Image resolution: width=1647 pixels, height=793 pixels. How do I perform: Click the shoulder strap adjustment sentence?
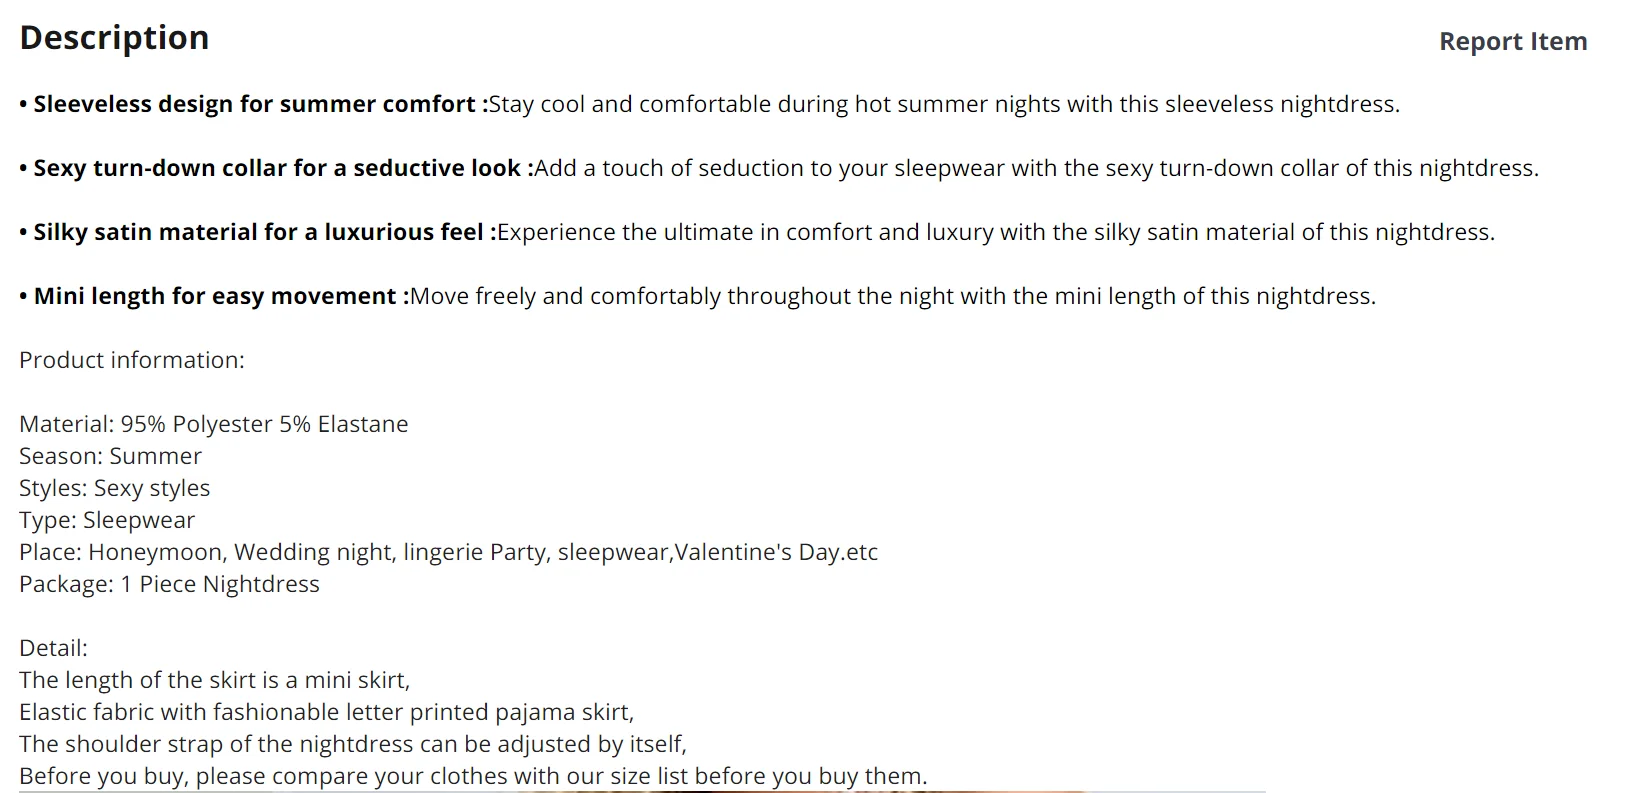[352, 744]
